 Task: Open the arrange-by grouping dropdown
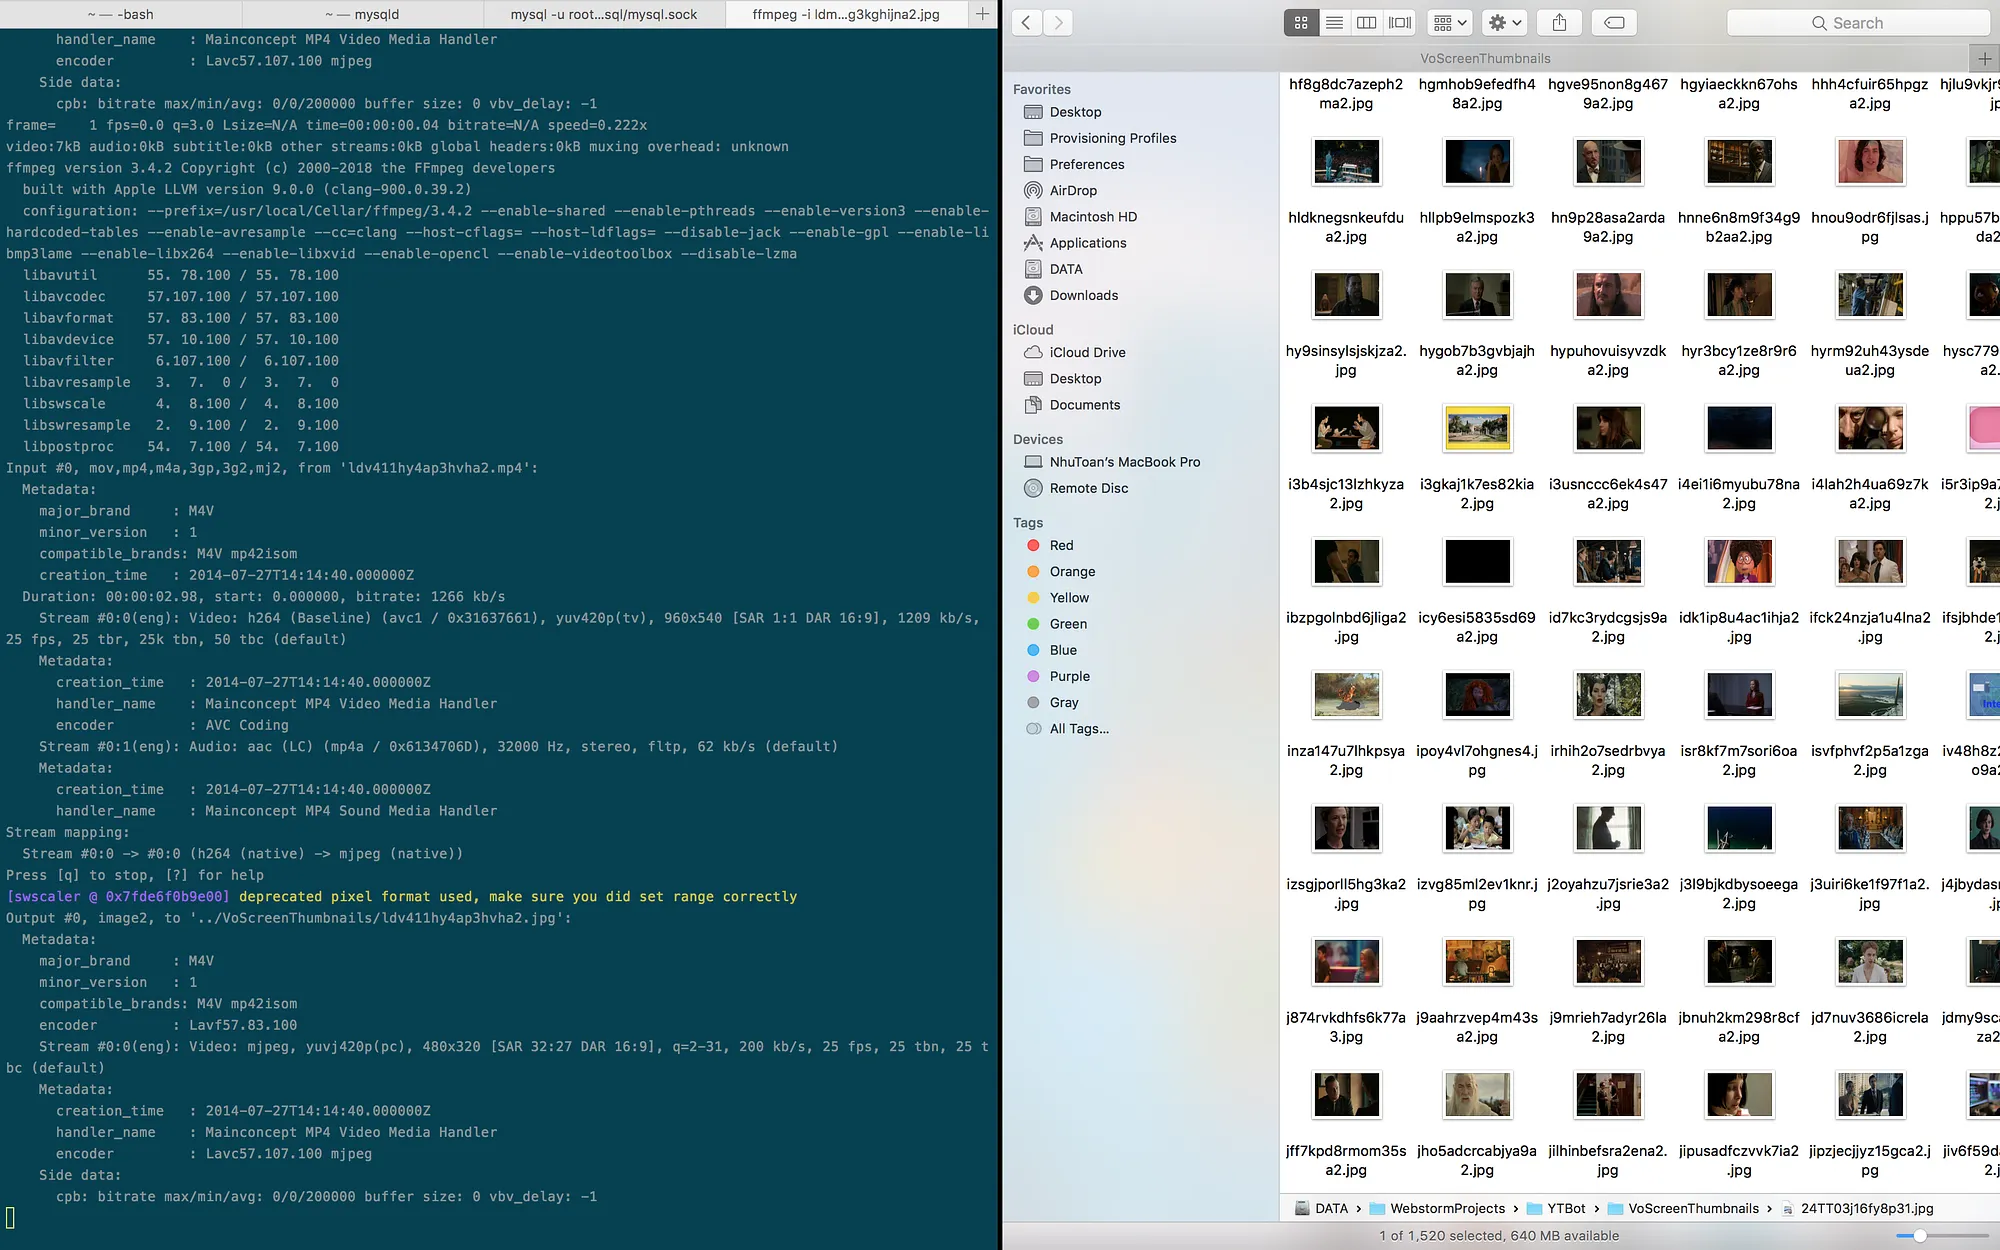coord(1450,22)
